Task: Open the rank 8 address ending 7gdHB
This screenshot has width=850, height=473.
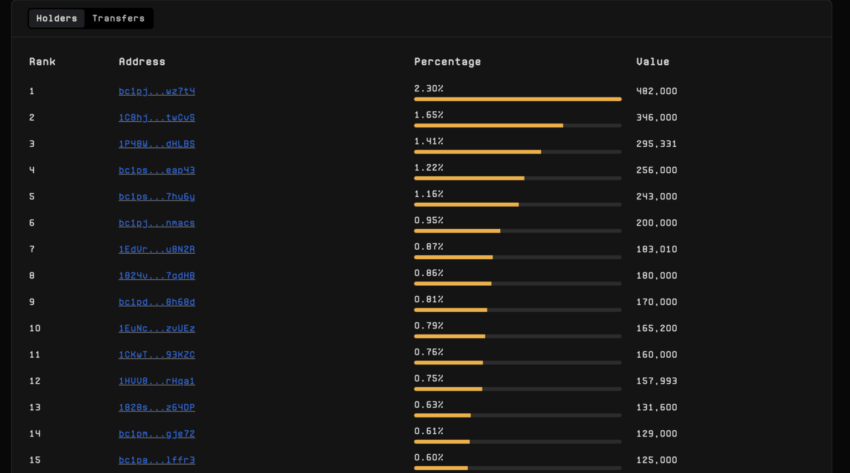Action: (157, 276)
